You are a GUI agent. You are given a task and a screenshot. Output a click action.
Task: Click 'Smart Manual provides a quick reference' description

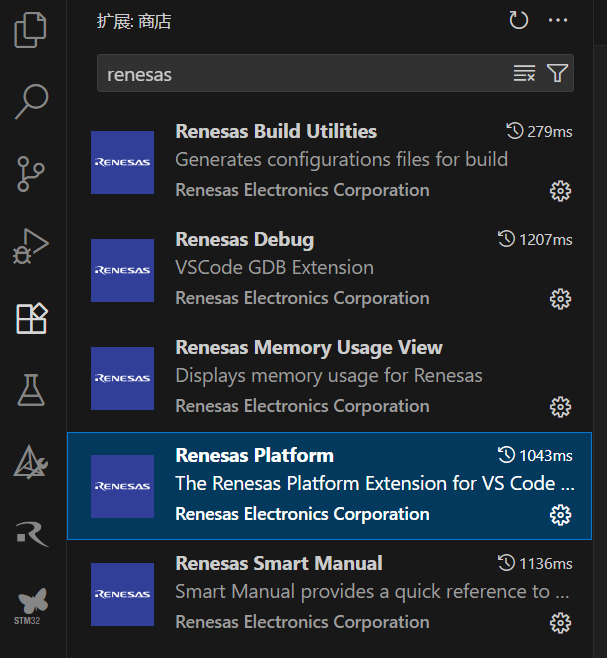372,592
